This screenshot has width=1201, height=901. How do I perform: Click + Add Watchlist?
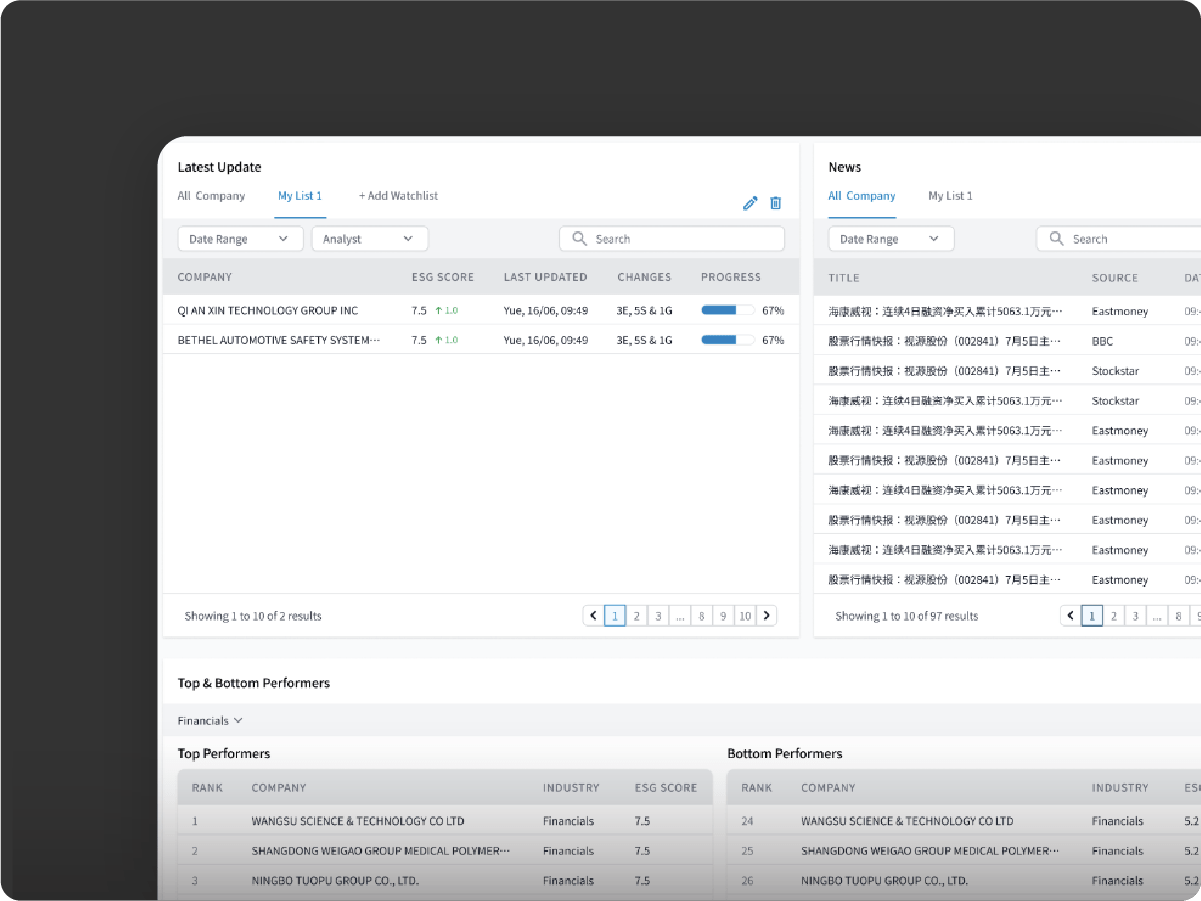[x=398, y=196]
